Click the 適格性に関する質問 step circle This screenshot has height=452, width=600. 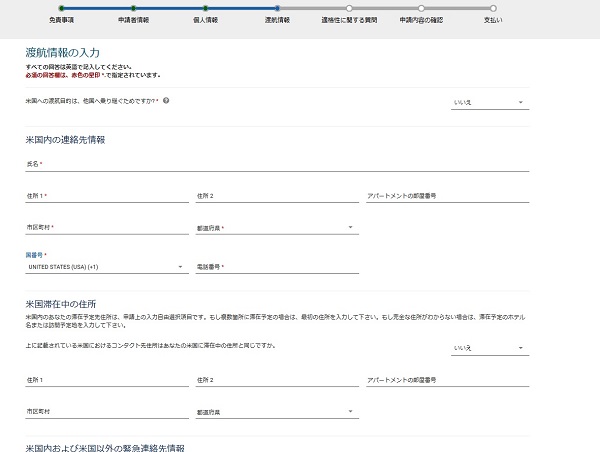tap(349, 8)
